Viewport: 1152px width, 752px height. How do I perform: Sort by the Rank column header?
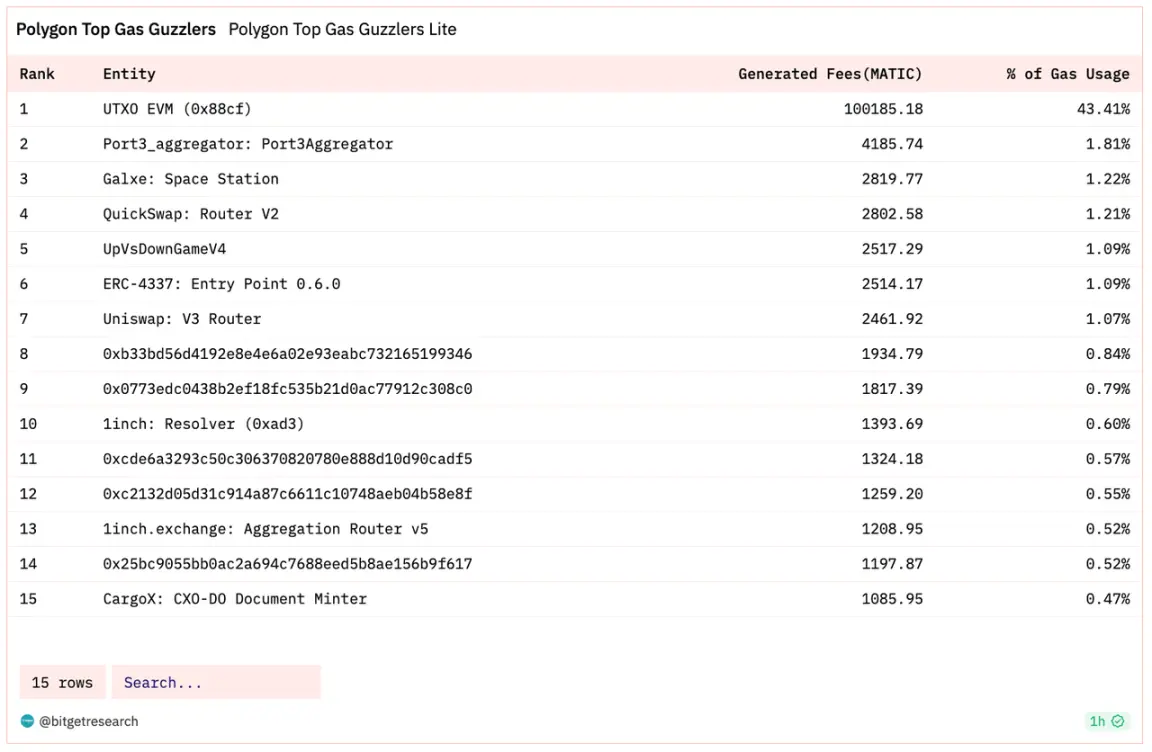(37, 73)
